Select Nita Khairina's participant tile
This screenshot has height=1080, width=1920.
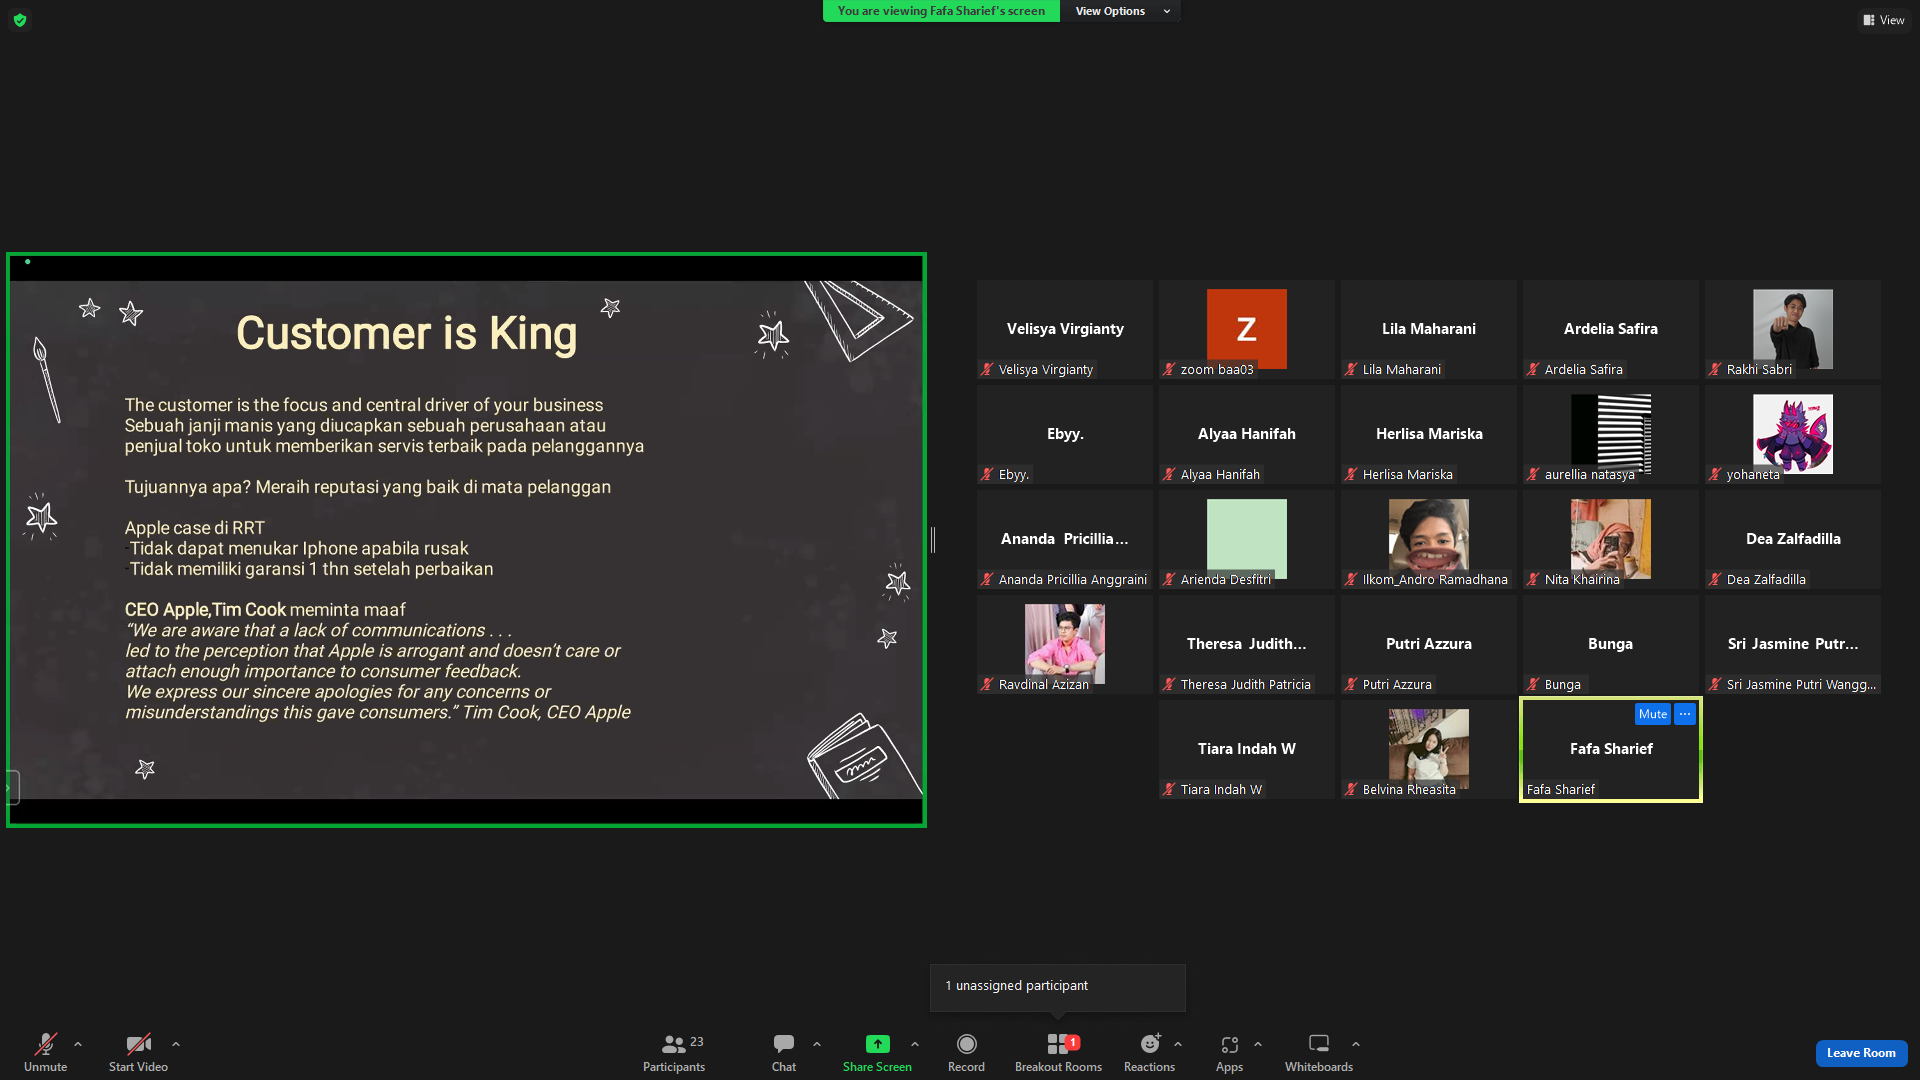pyautogui.click(x=1611, y=539)
